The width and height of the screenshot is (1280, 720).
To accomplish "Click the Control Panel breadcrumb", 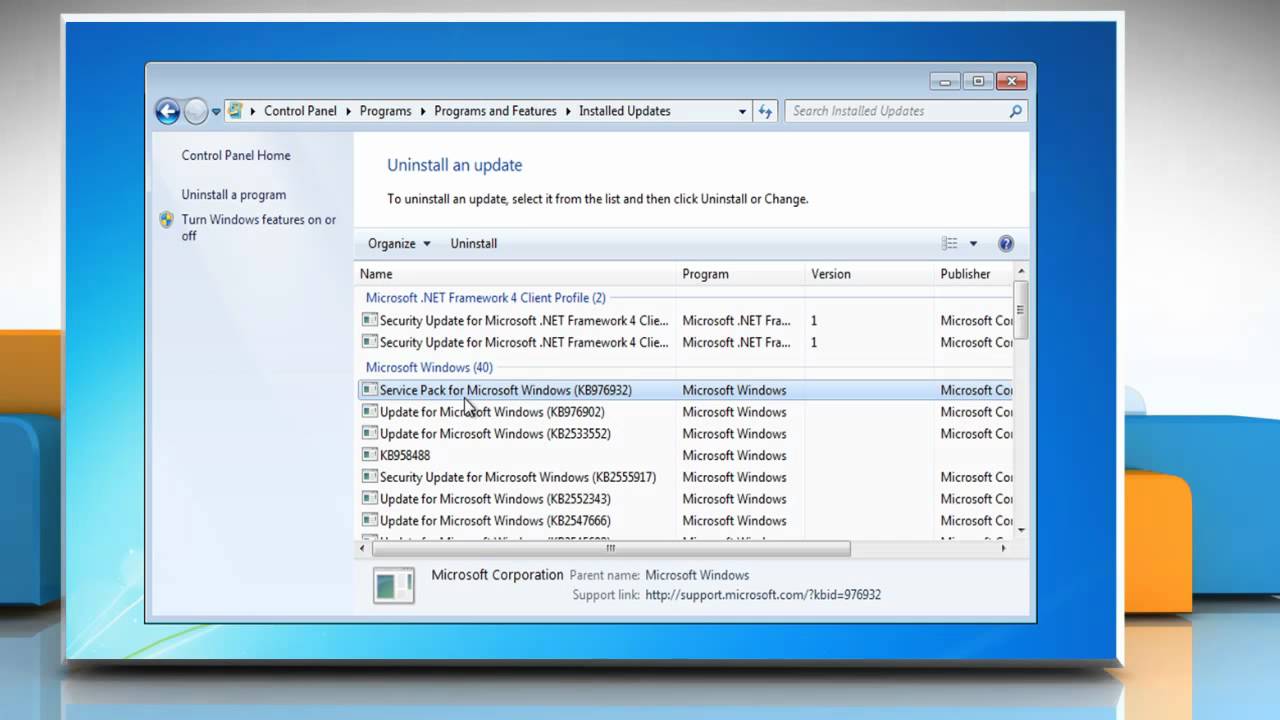I will (300, 111).
